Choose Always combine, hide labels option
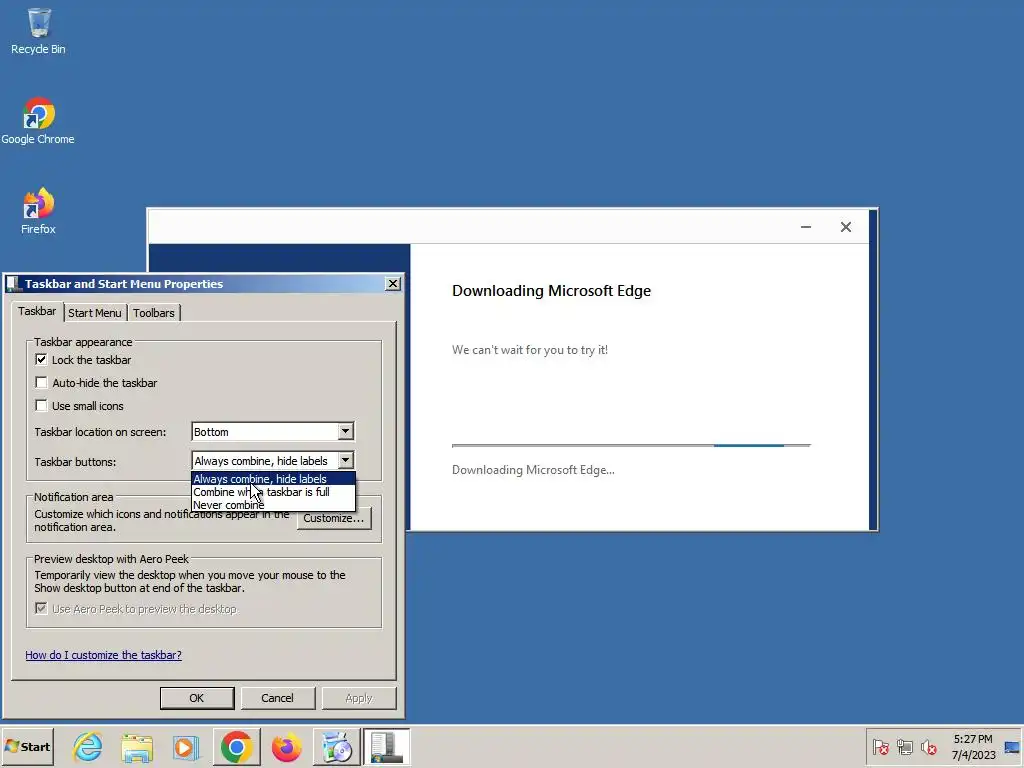1024x768 pixels. click(x=274, y=479)
